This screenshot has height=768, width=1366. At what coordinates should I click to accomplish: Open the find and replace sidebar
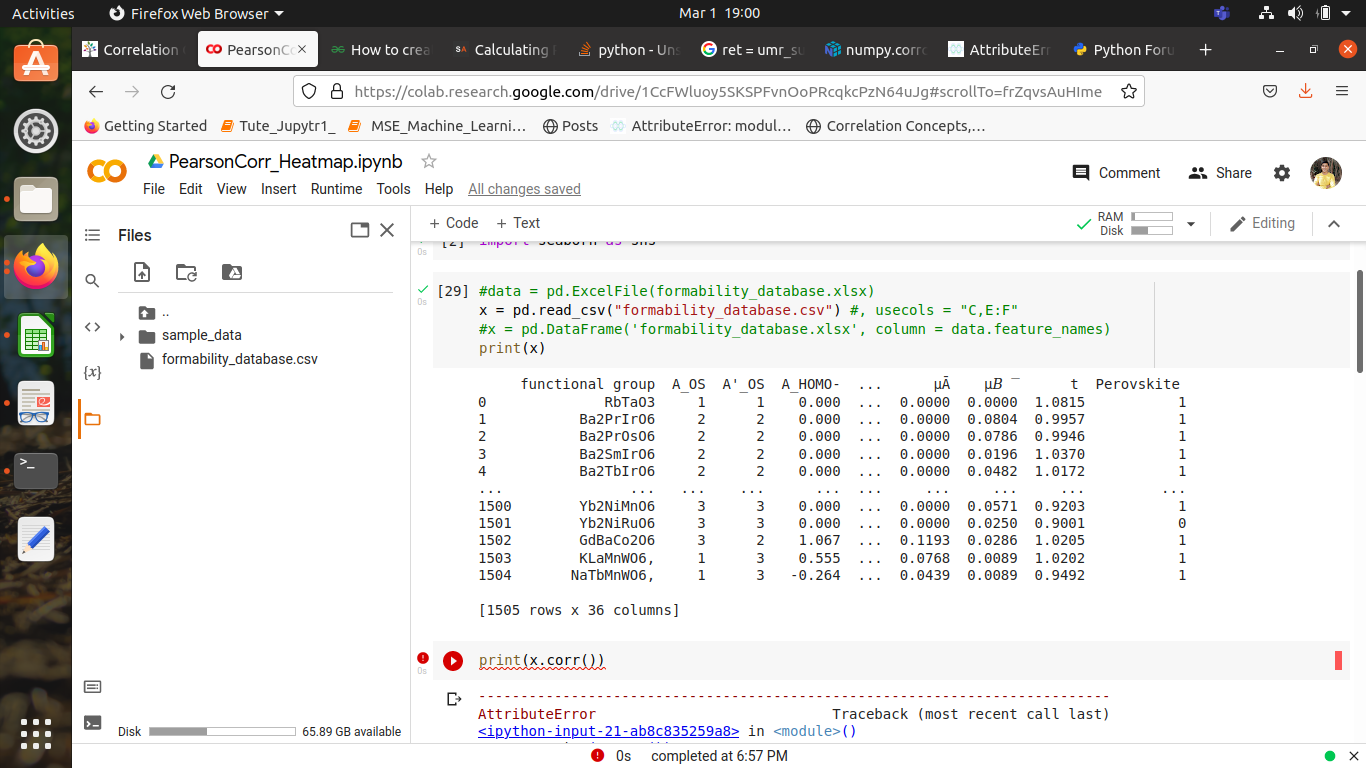92,281
